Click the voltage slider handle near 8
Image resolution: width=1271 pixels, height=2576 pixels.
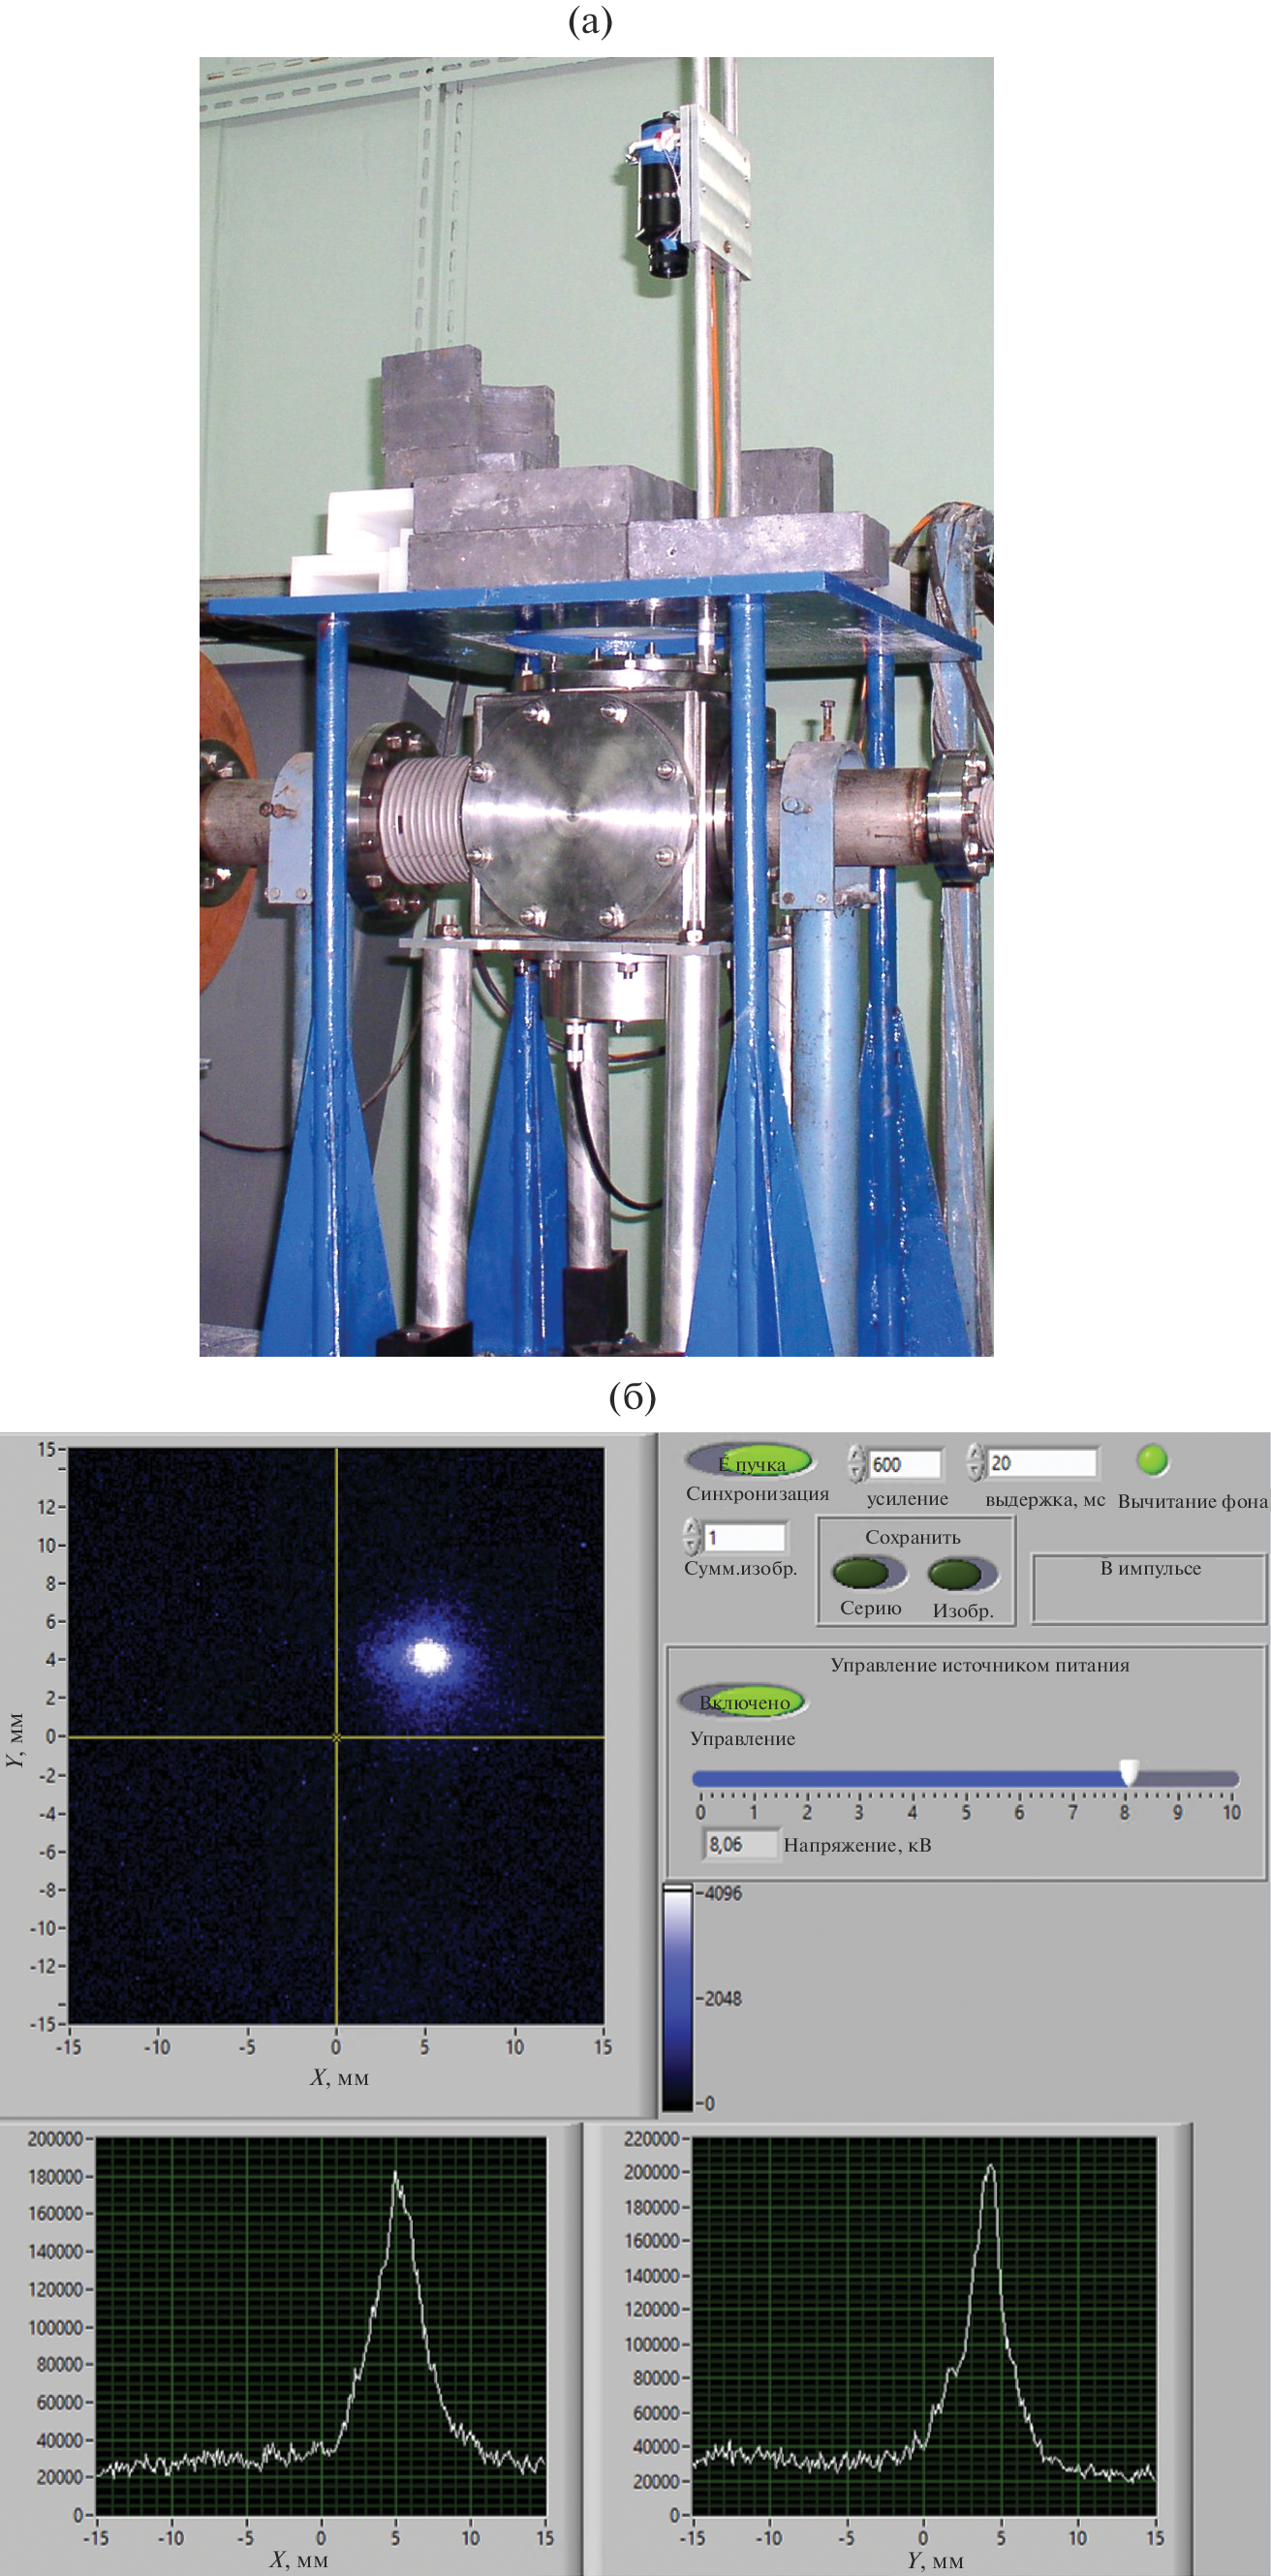point(1129,1773)
